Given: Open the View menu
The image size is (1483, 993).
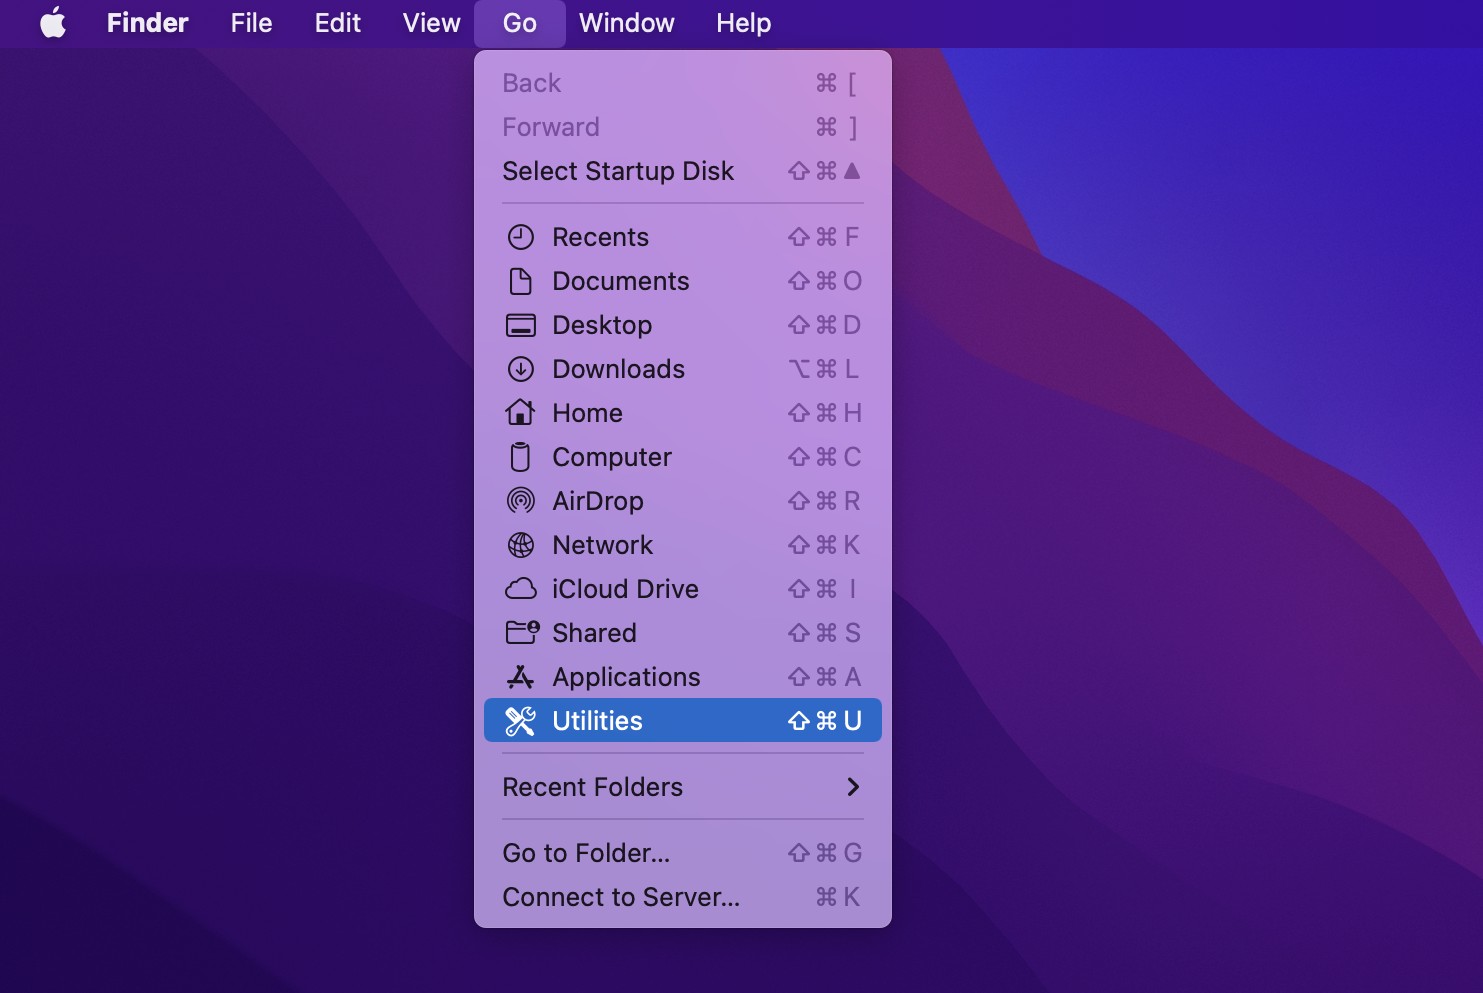Looking at the screenshot, I should [x=431, y=23].
